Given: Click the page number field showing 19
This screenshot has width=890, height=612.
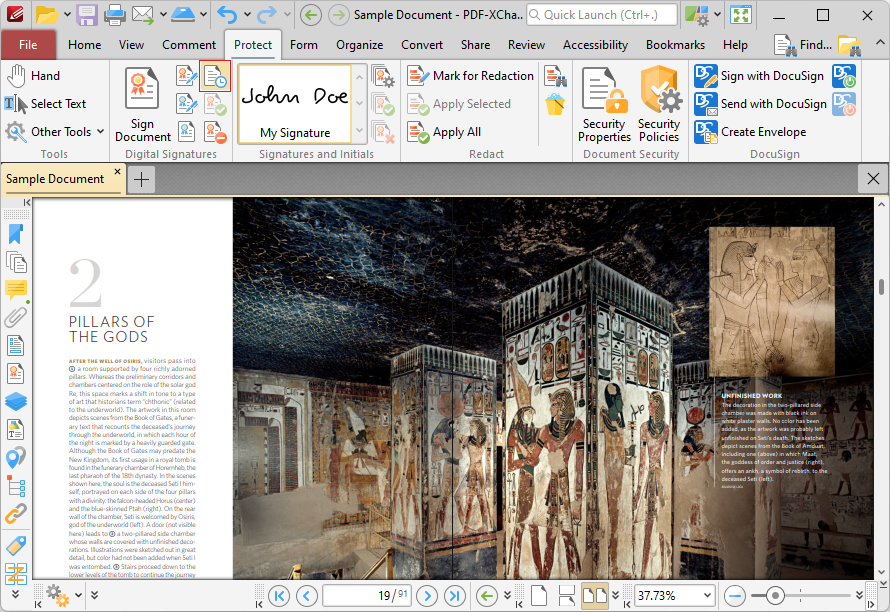Looking at the screenshot, I should [367, 596].
